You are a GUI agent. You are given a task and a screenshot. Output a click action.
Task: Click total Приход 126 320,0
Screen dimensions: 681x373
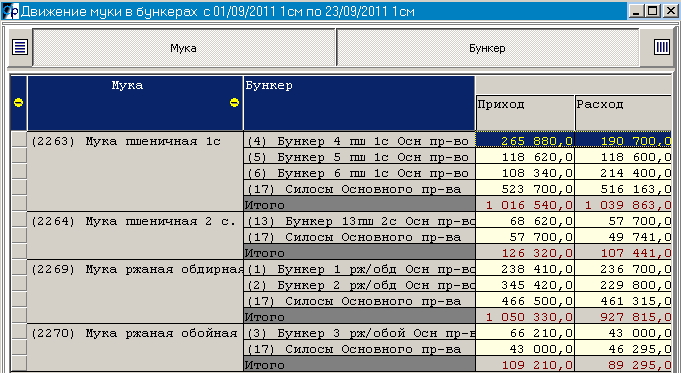(x=525, y=252)
